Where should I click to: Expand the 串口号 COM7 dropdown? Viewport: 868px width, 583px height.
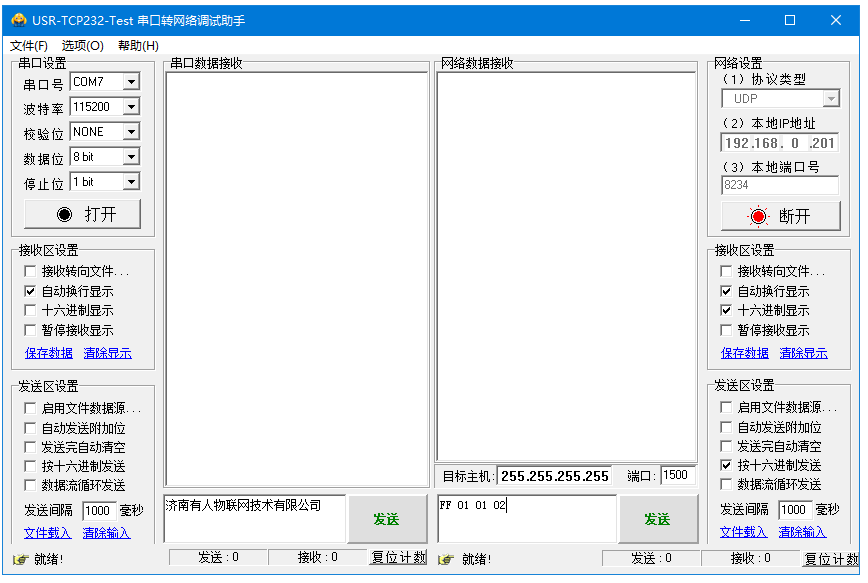point(131,82)
